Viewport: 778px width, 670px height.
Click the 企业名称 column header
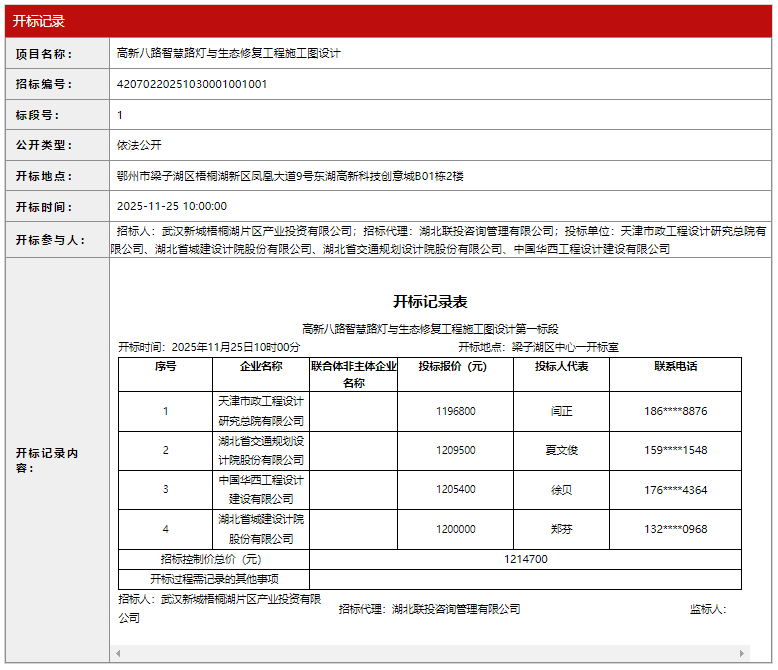click(261, 366)
